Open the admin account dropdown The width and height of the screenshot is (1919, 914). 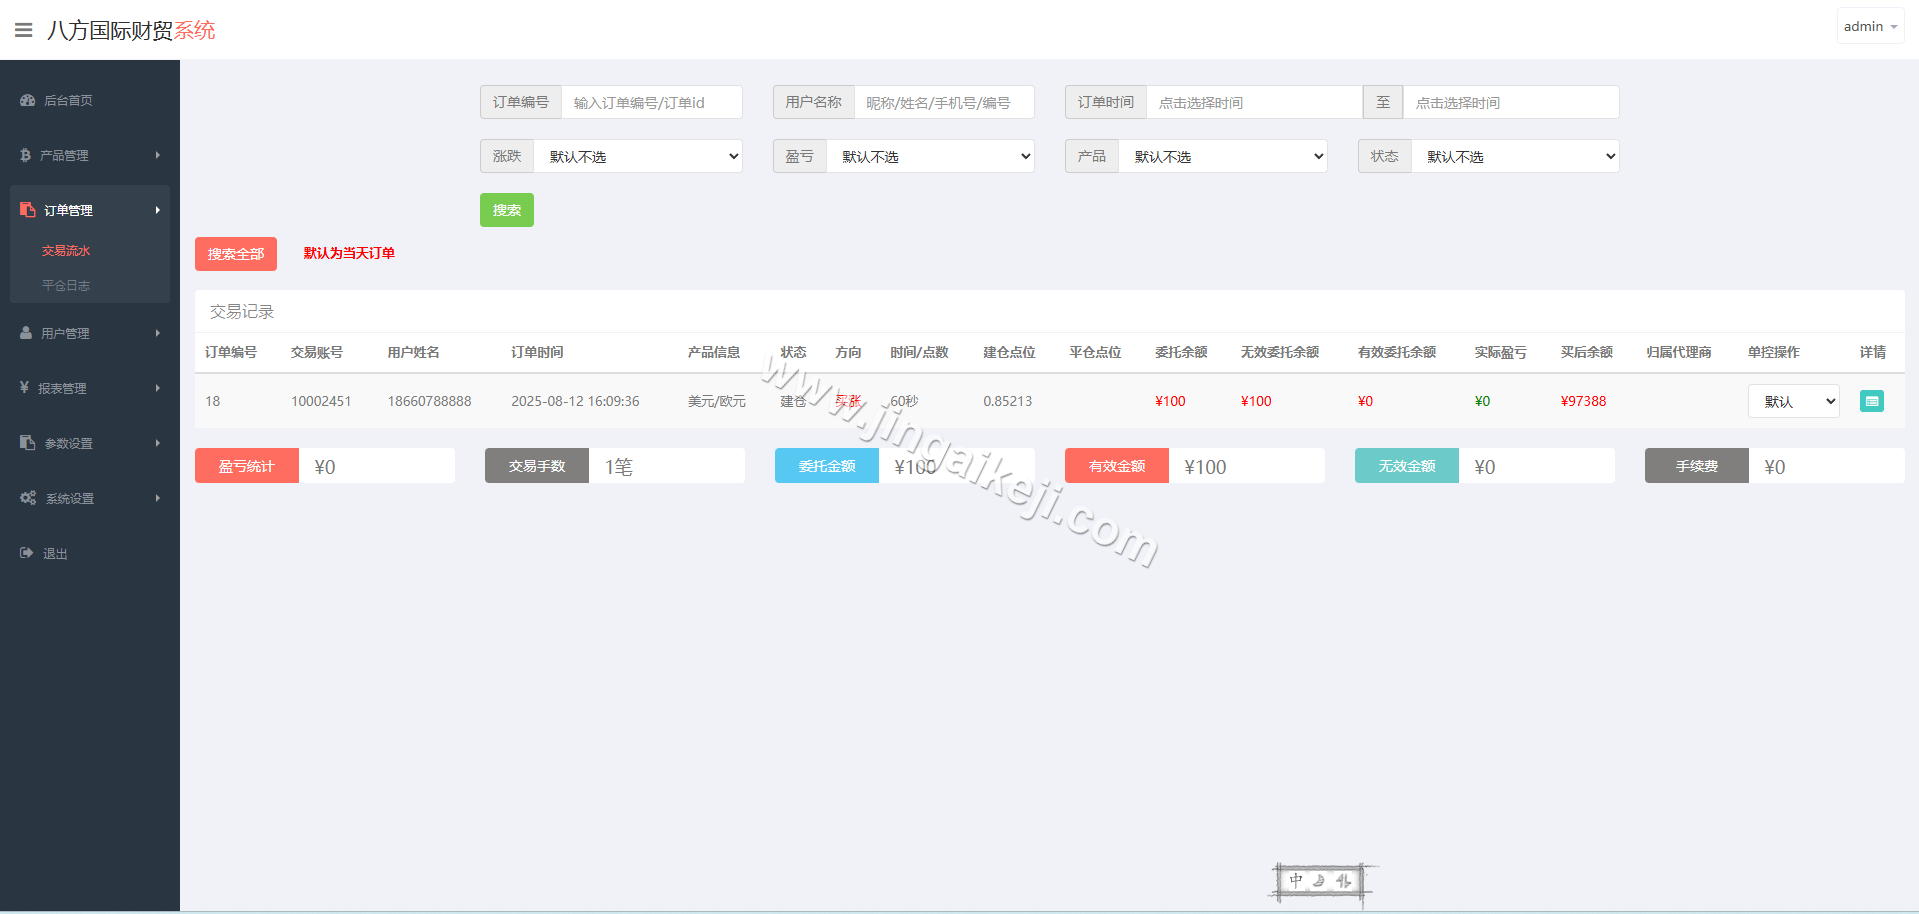click(x=1869, y=25)
